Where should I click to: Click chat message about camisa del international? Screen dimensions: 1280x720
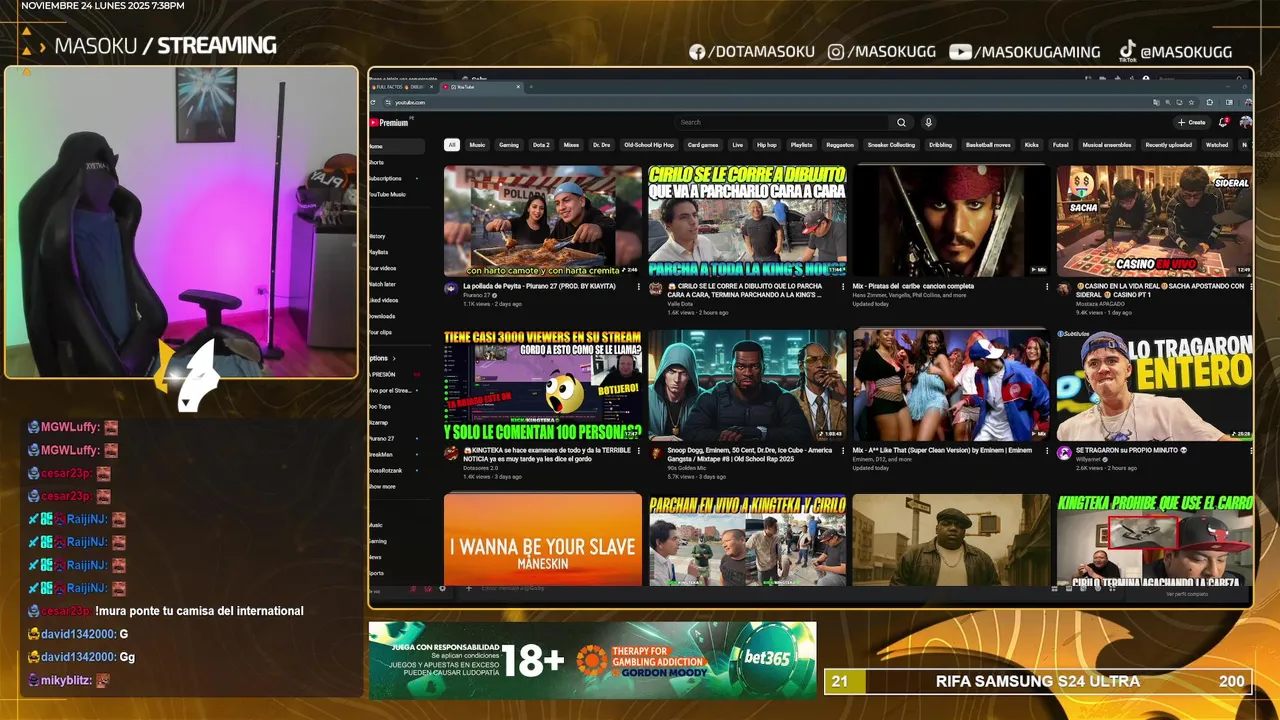click(x=199, y=611)
